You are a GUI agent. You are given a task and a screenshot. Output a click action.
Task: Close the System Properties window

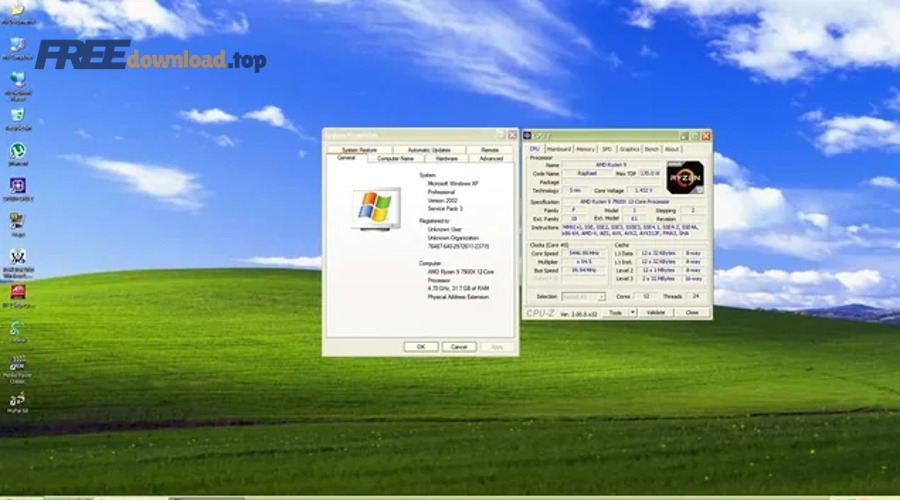click(512, 135)
